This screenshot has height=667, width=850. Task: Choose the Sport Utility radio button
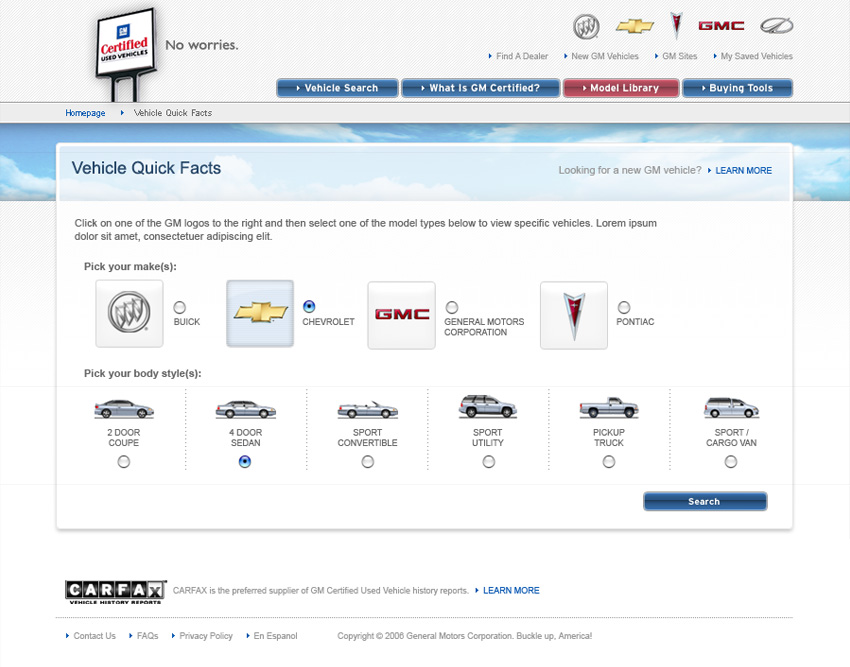click(488, 461)
